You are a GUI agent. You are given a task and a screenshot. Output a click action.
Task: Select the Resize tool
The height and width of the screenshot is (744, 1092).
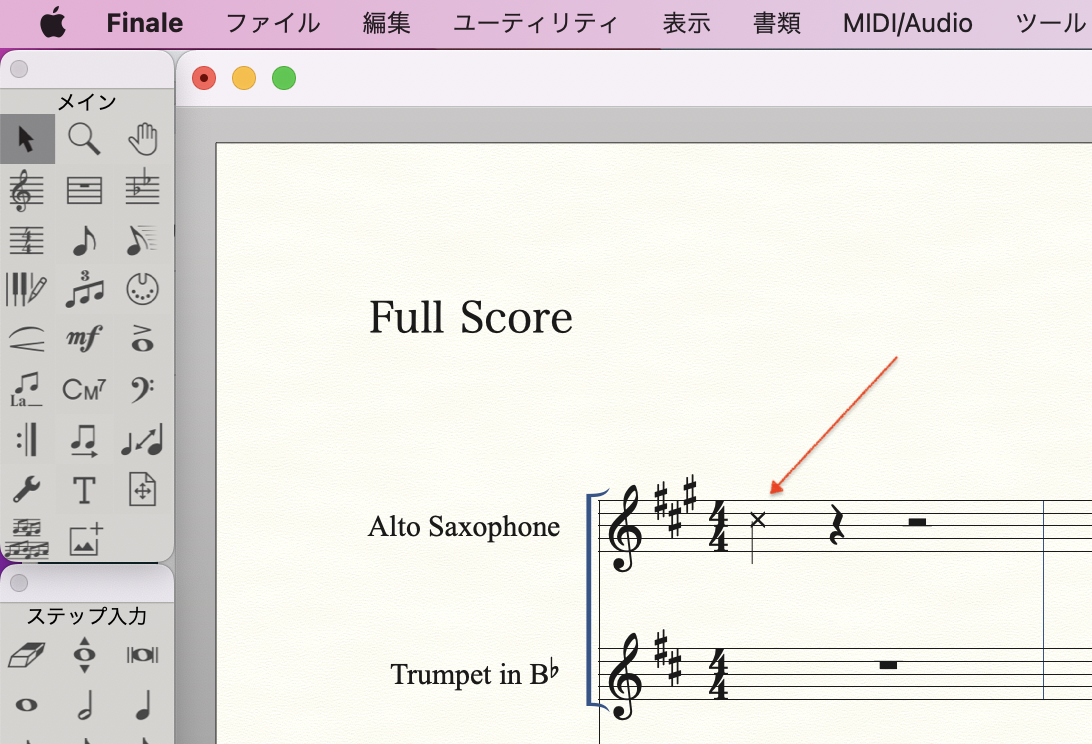143,440
